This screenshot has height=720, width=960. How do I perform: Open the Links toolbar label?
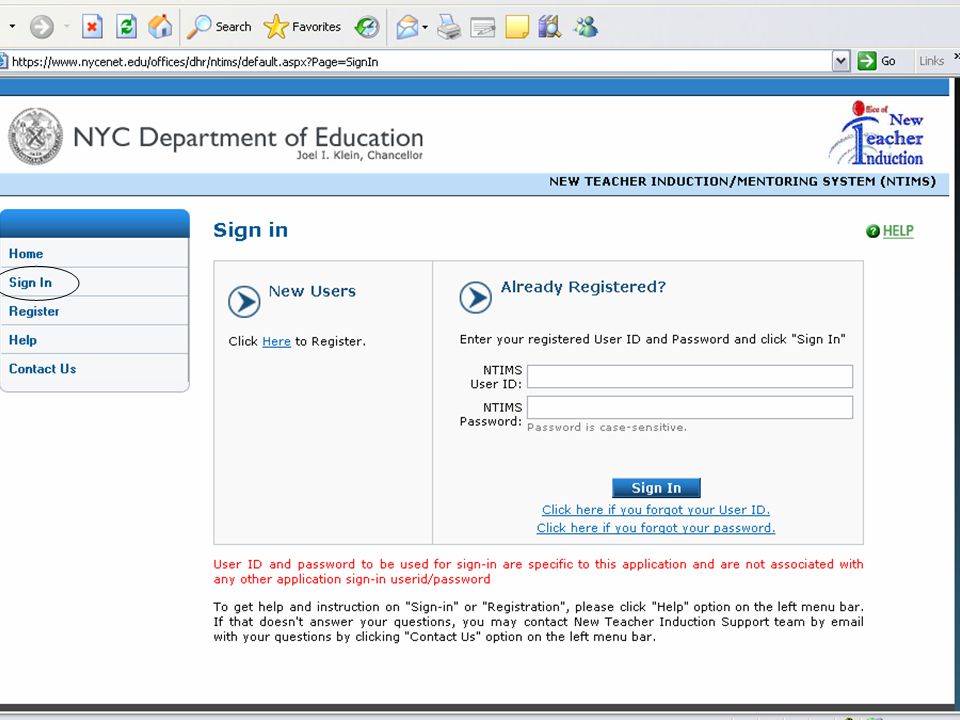pyautogui.click(x=931, y=61)
